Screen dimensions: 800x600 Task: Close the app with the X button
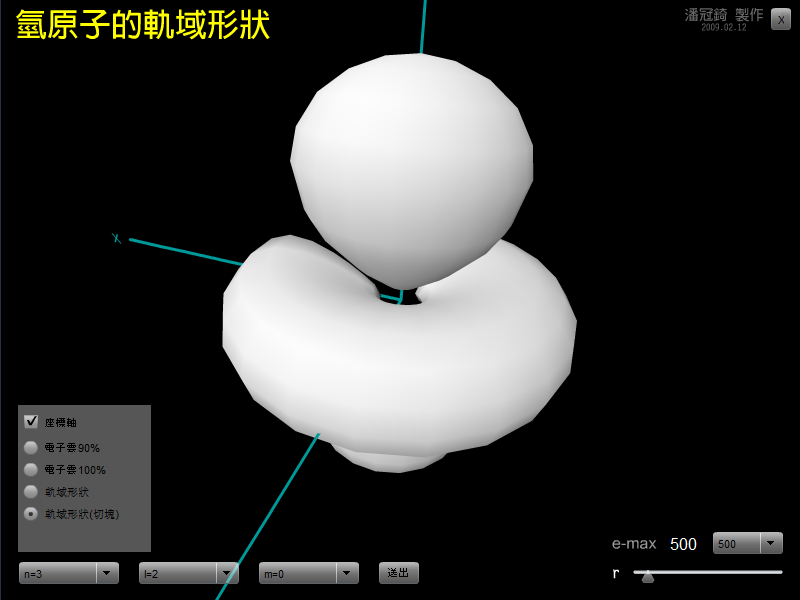click(781, 20)
